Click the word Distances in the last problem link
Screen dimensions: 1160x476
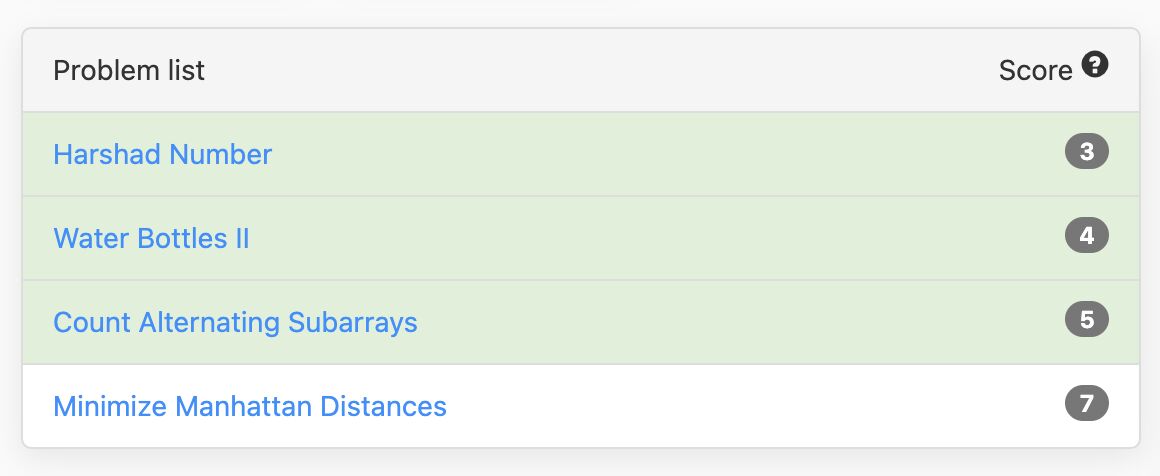click(x=383, y=406)
